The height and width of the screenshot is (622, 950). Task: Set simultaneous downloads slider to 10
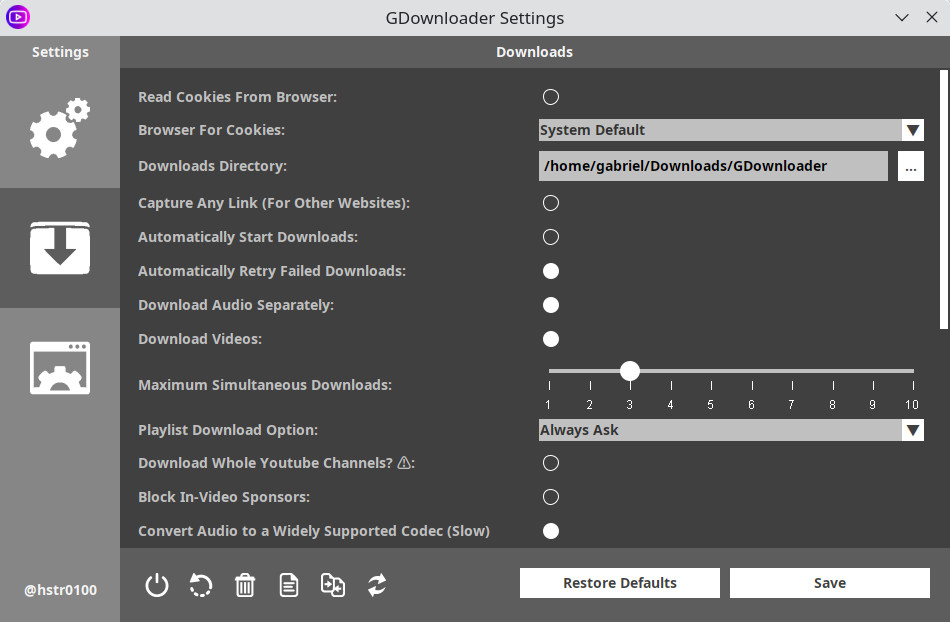click(x=913, y=371)
